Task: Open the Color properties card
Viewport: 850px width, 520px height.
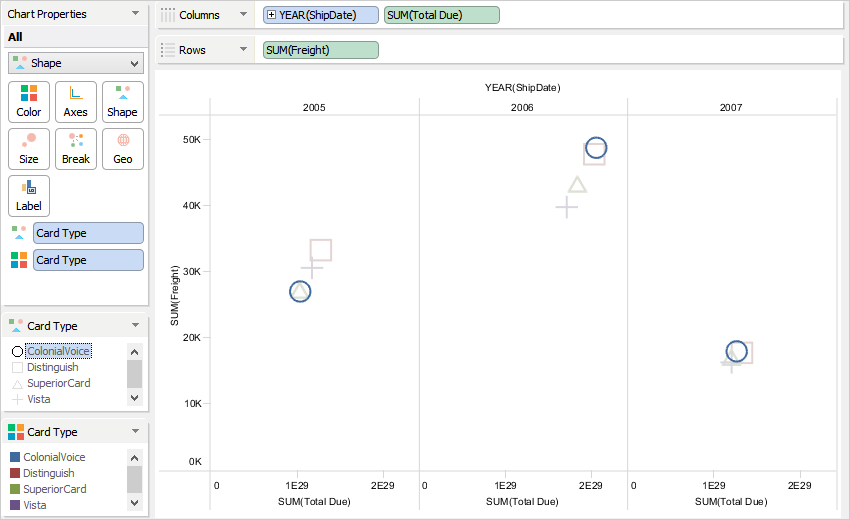Action: 29,102
